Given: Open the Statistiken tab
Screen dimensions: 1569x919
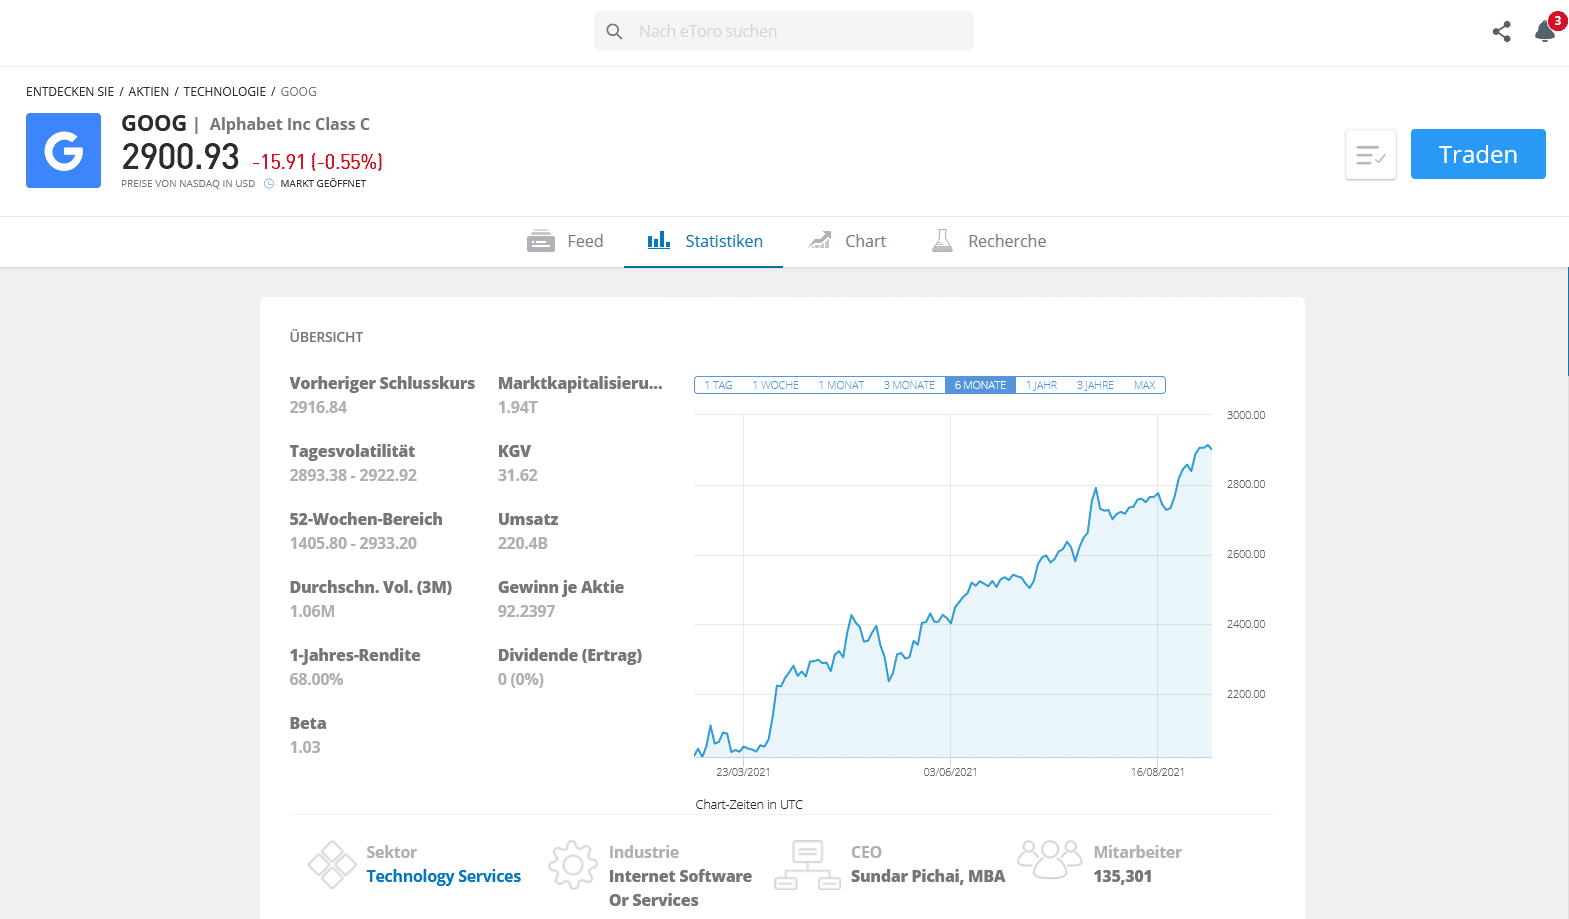Looking at the screenshot, I should pyautogui.click(x=703, y=241).
